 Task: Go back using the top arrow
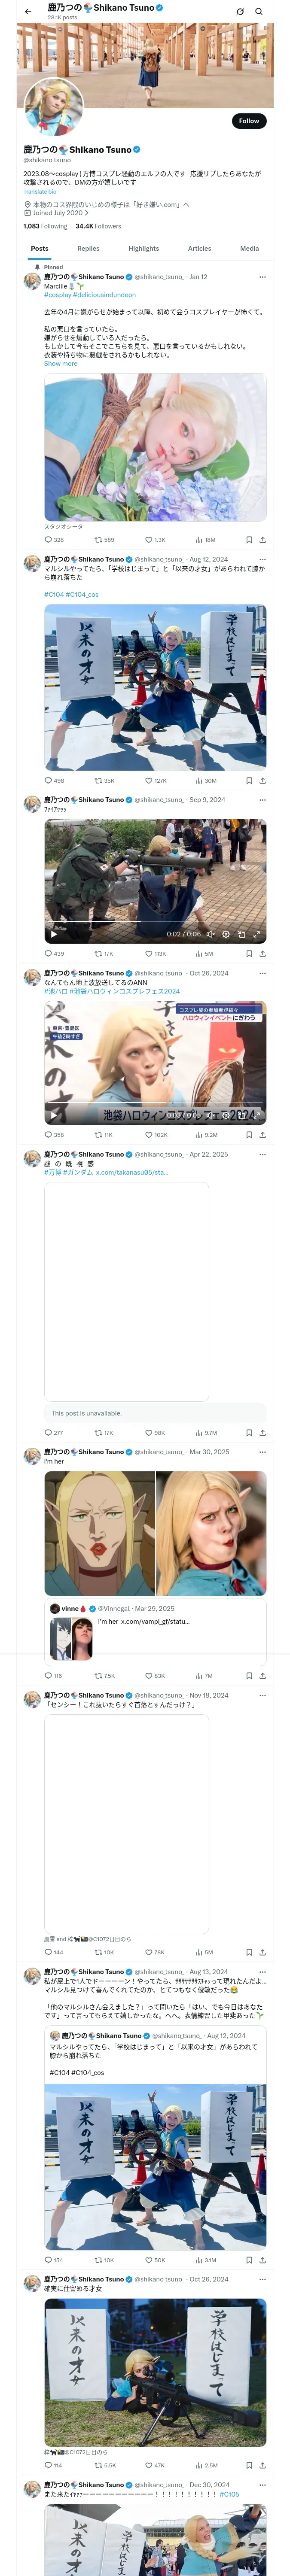pos(28,12)
